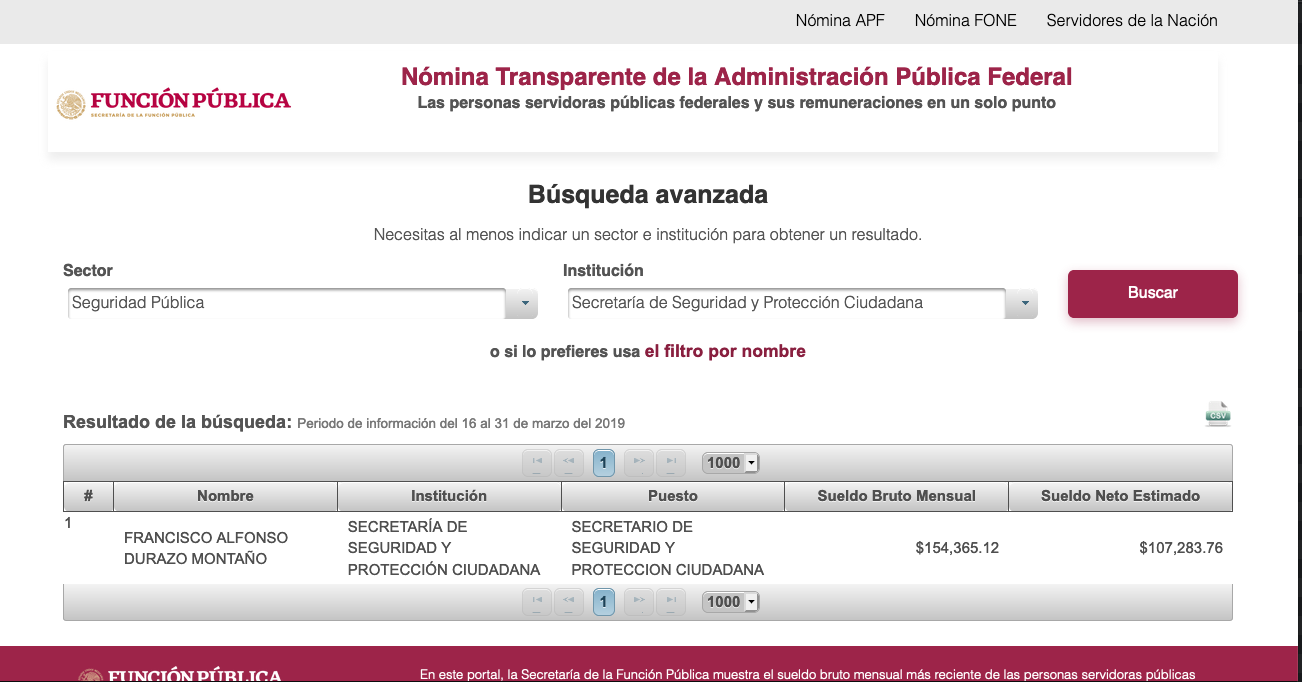Viewport: 1302px width, 682px height.
Task: Click next page arrow in paginator above table
Action: point(639,462)
